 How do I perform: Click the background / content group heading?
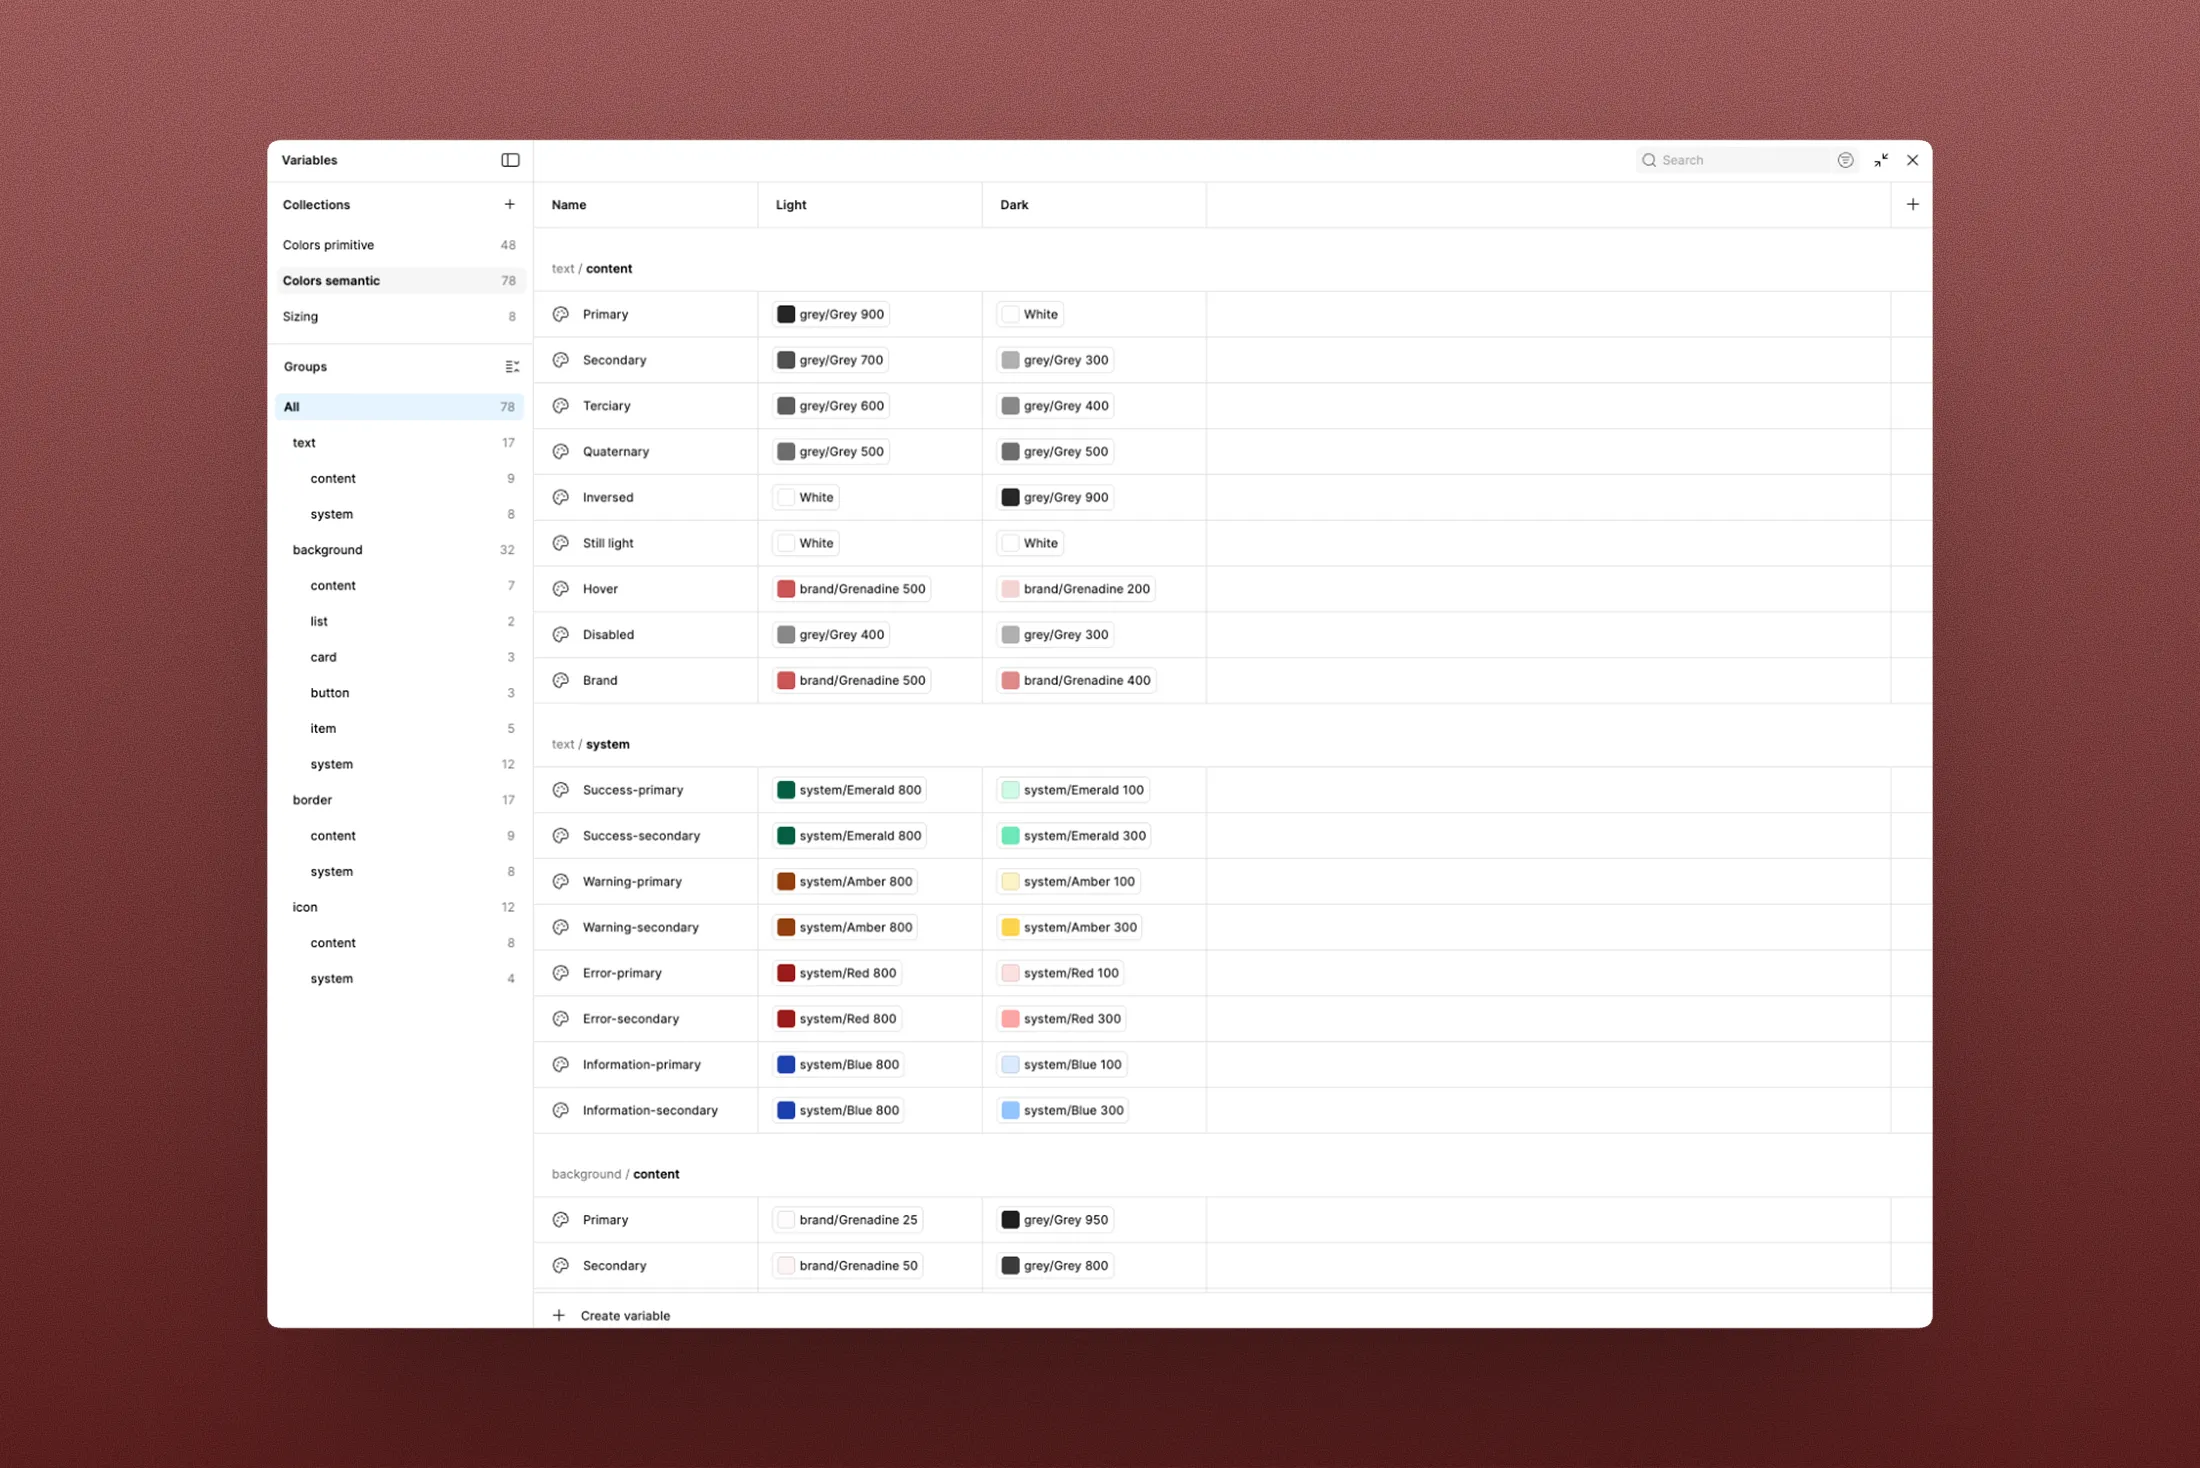(615, 1175)
